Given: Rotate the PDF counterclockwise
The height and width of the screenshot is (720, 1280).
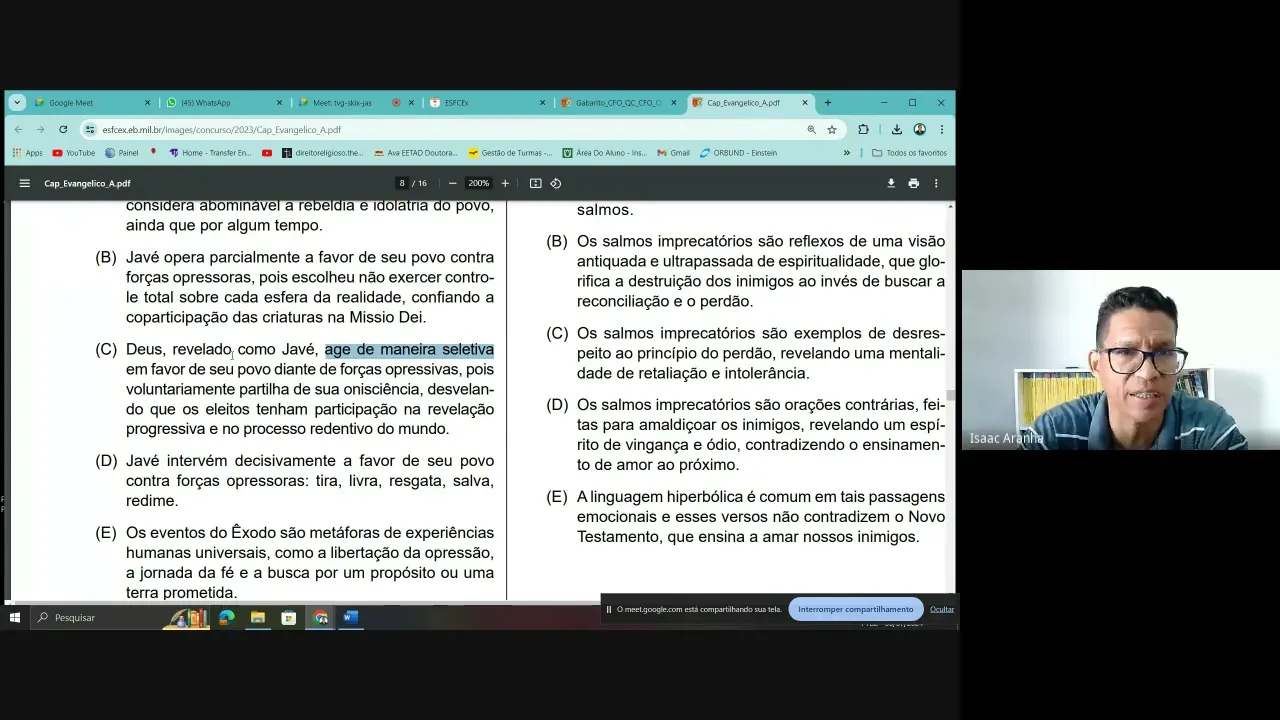Looking at the screenshot, I should click(556, 183).
